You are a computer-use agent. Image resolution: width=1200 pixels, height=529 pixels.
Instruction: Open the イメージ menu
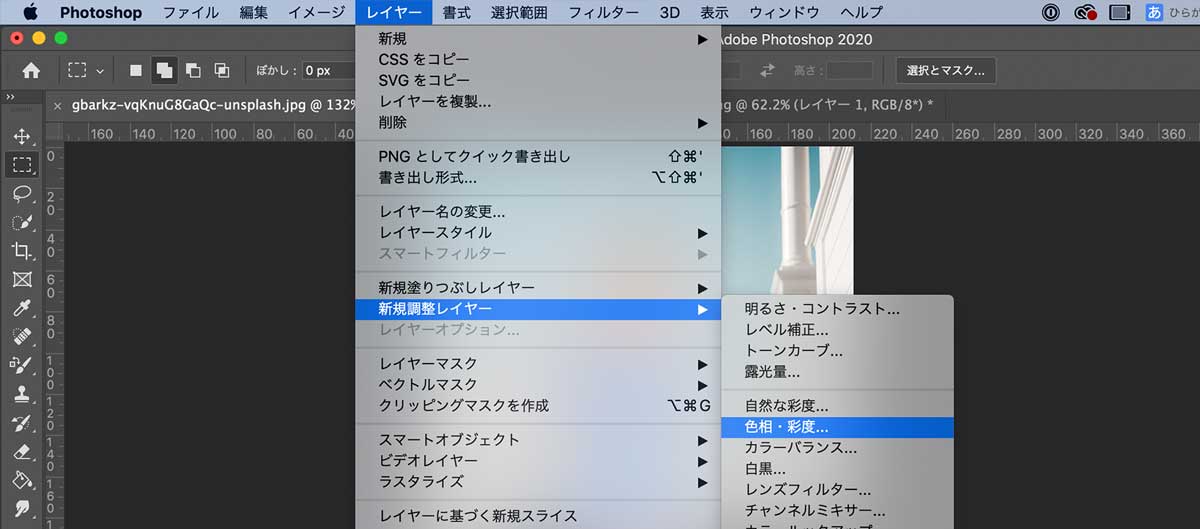tap(317, 13)
